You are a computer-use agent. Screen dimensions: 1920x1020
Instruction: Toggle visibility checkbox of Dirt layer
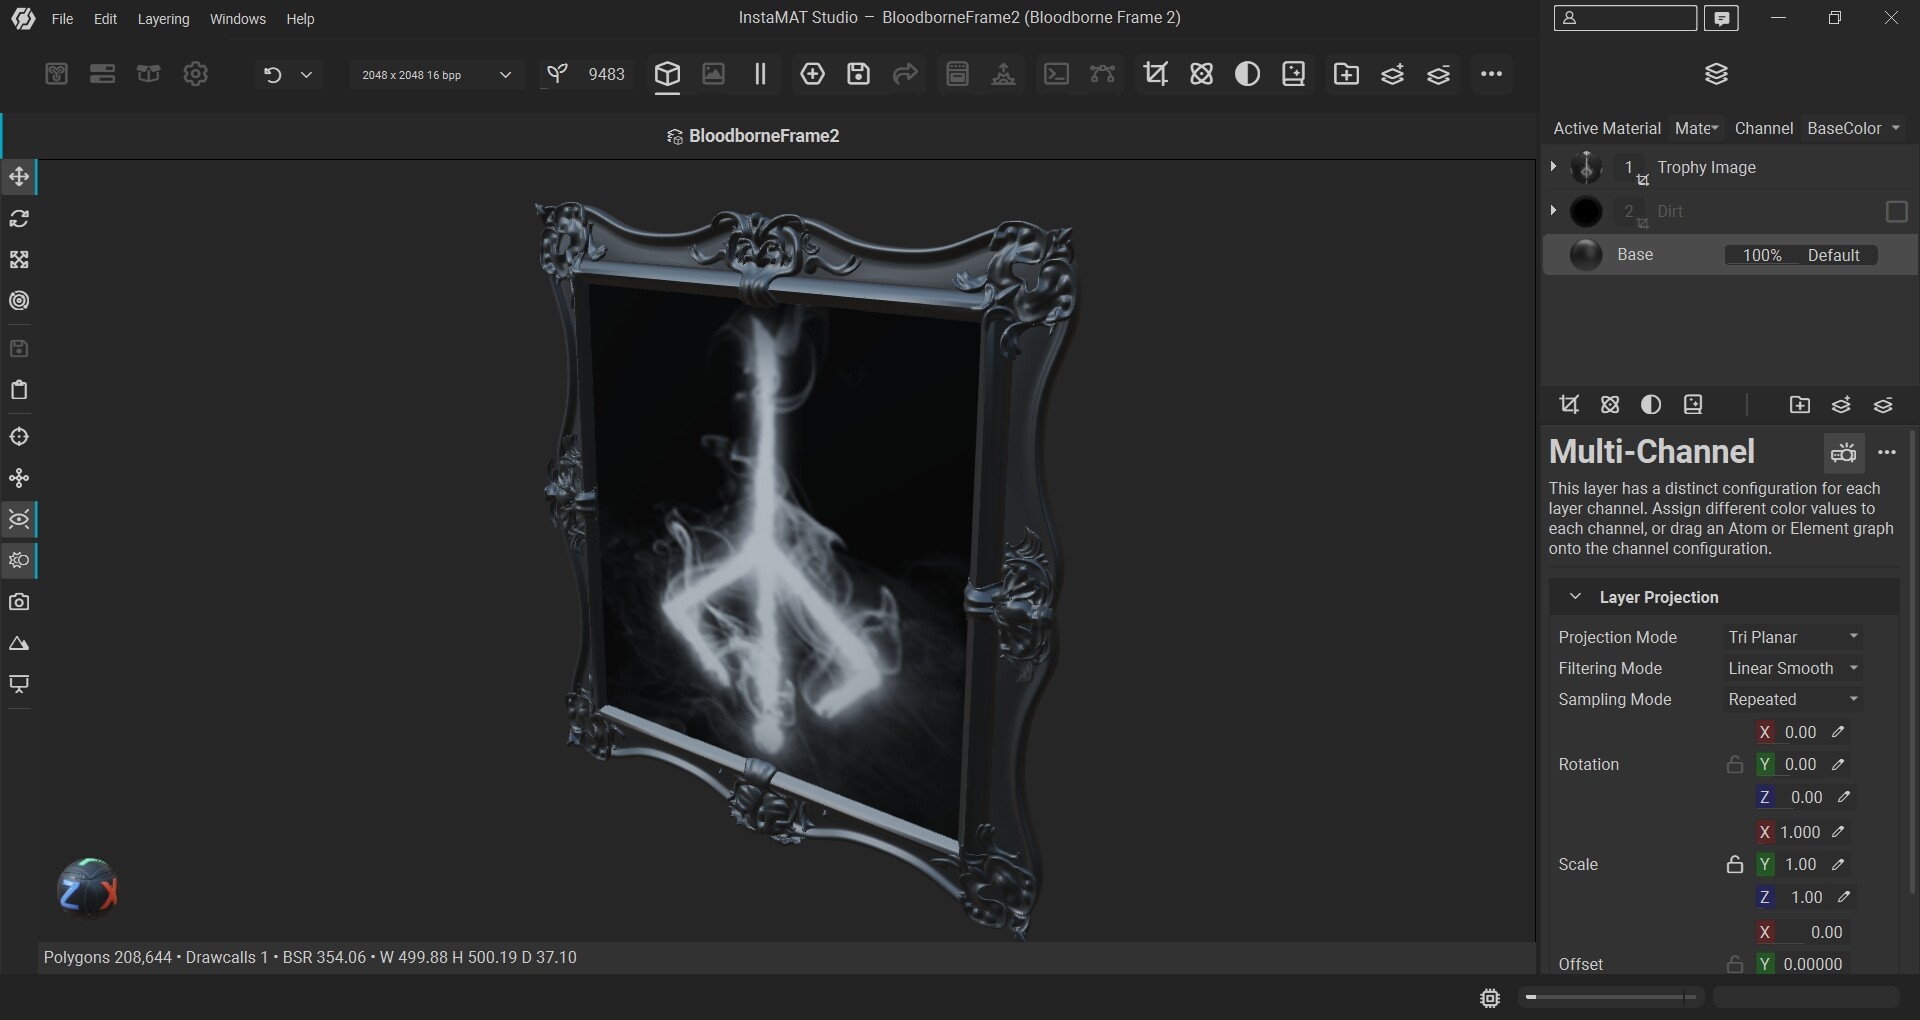1896,211
